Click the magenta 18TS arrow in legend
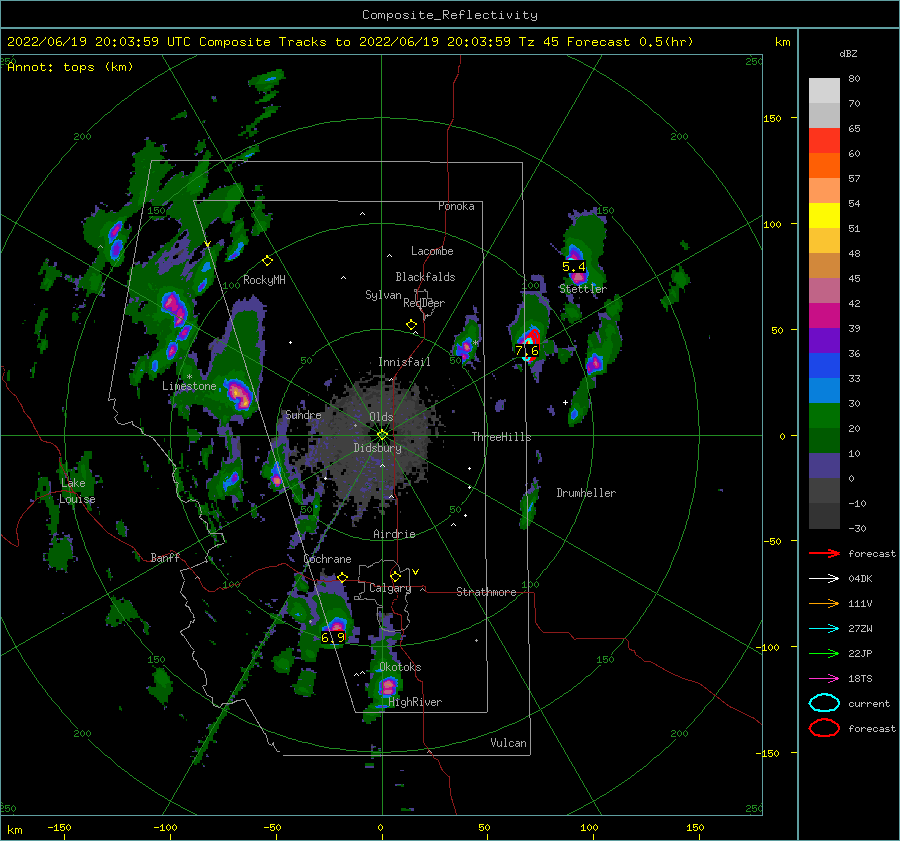The image size is (900, 841). (x=824, y=679)
